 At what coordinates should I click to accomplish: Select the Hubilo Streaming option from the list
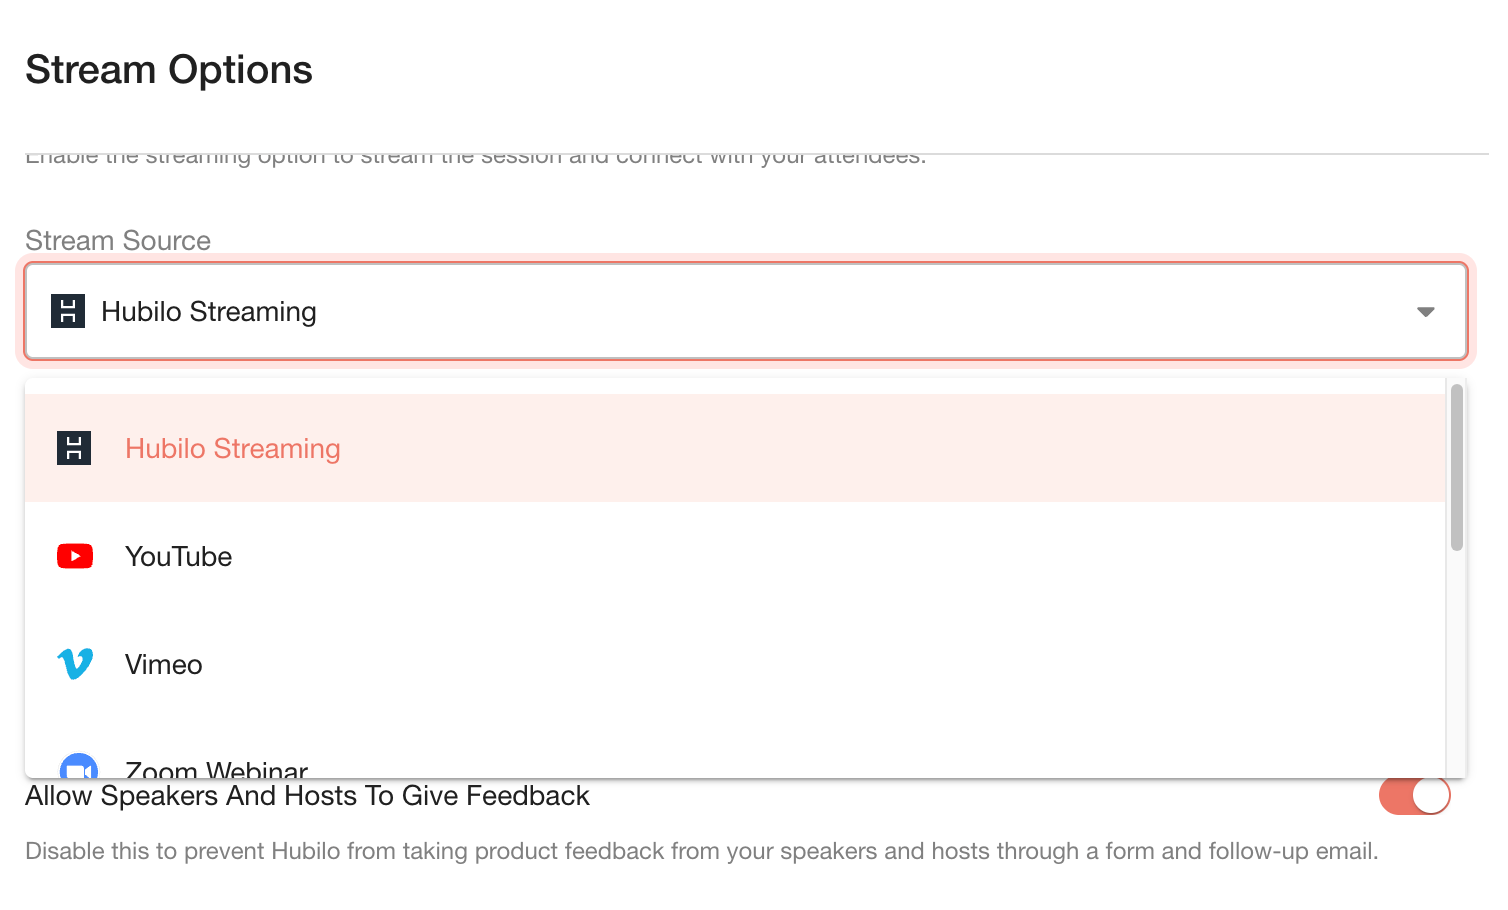(x=233, y=449)
